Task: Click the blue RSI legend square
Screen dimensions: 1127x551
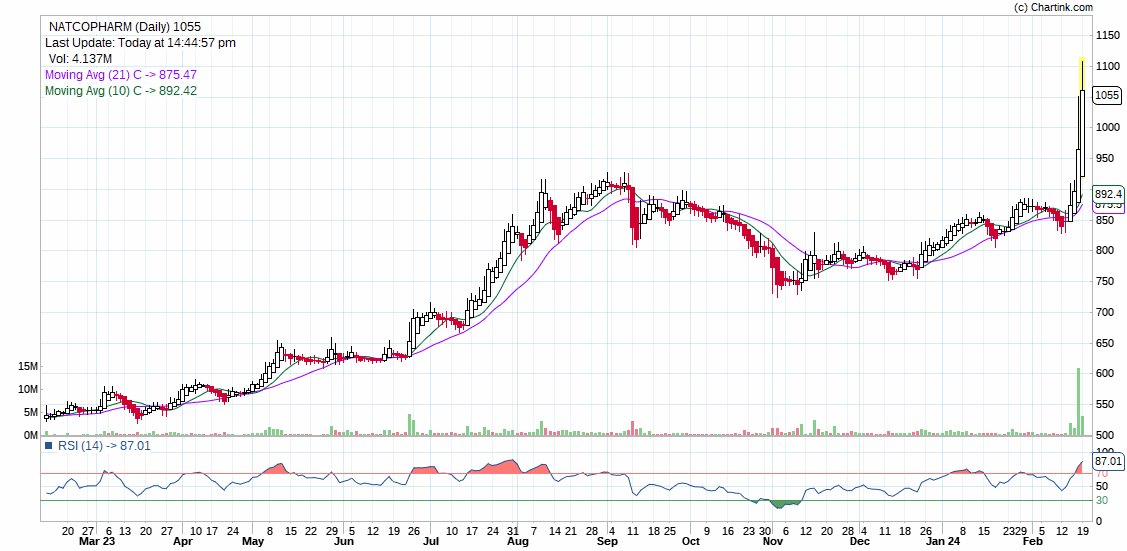Action: click(49, 445)
